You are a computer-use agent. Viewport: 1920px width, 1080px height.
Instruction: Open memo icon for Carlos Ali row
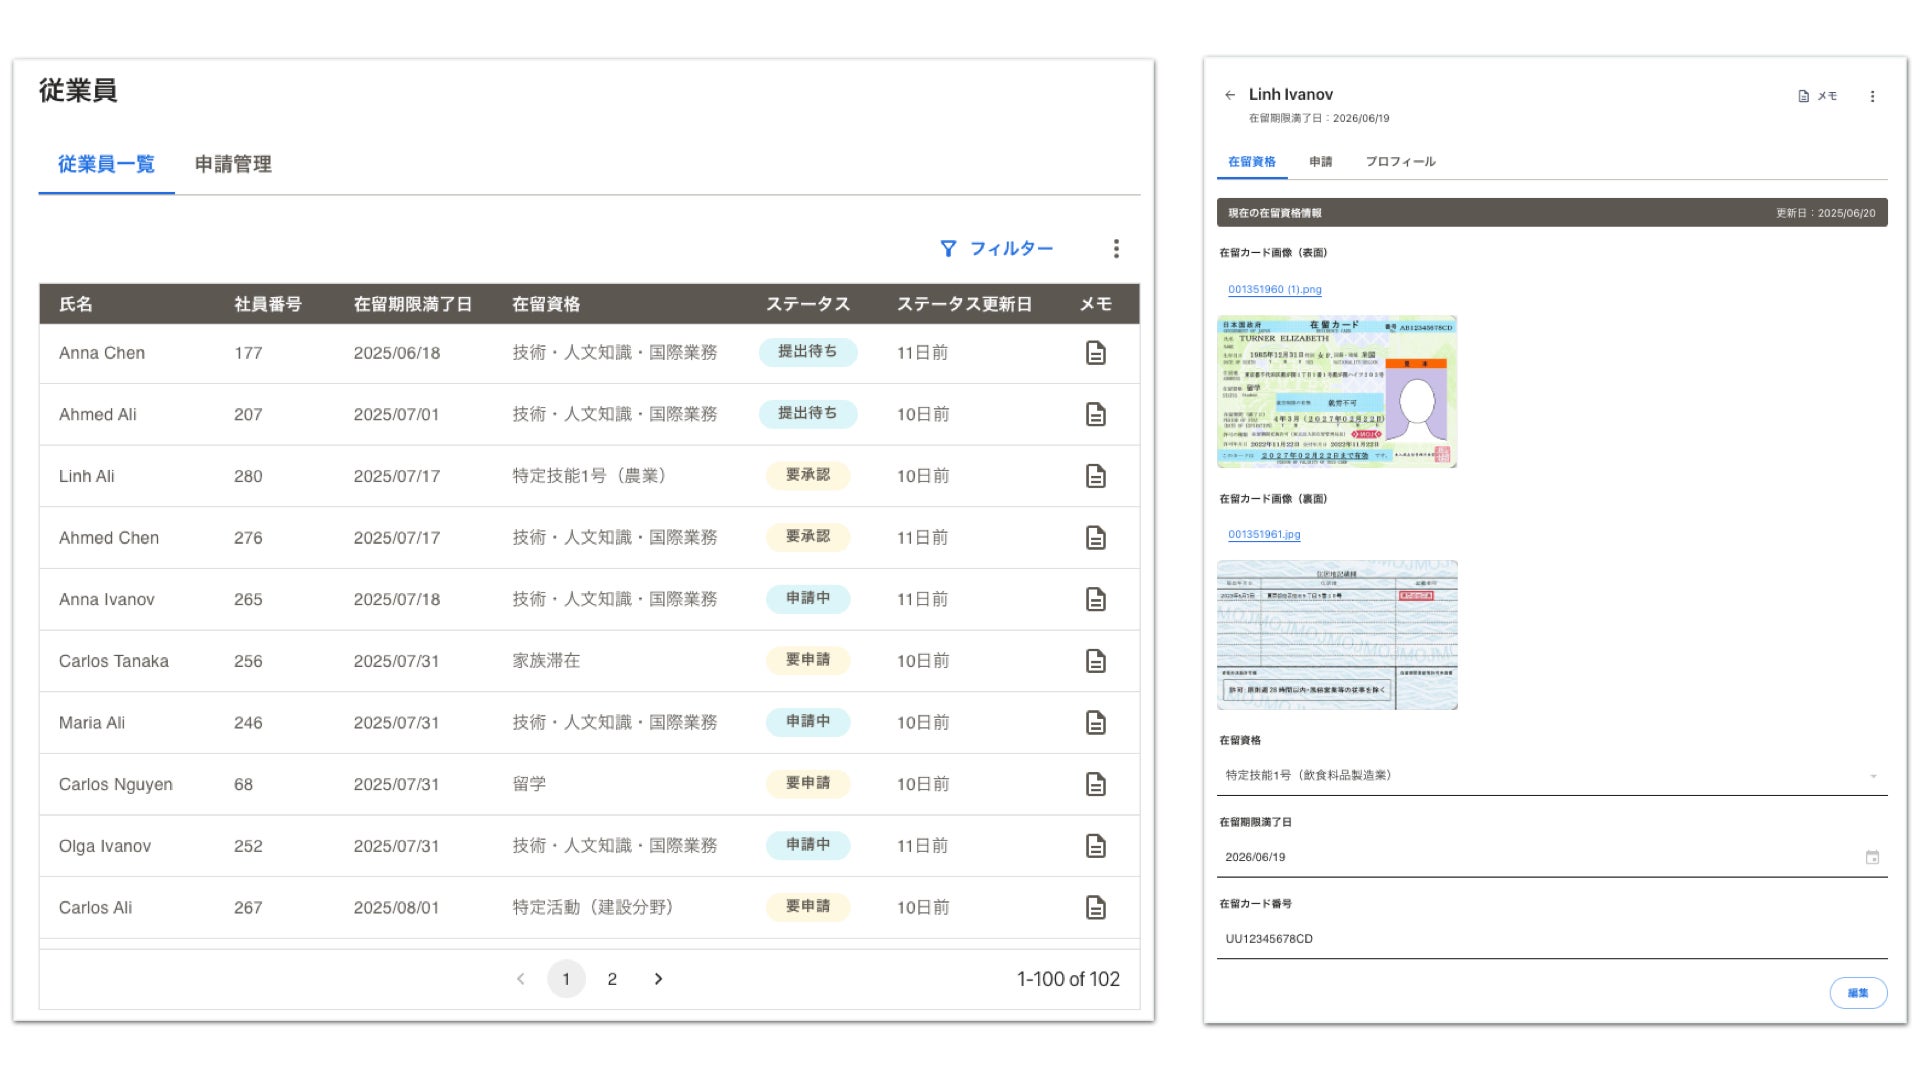click(1095, 908)
